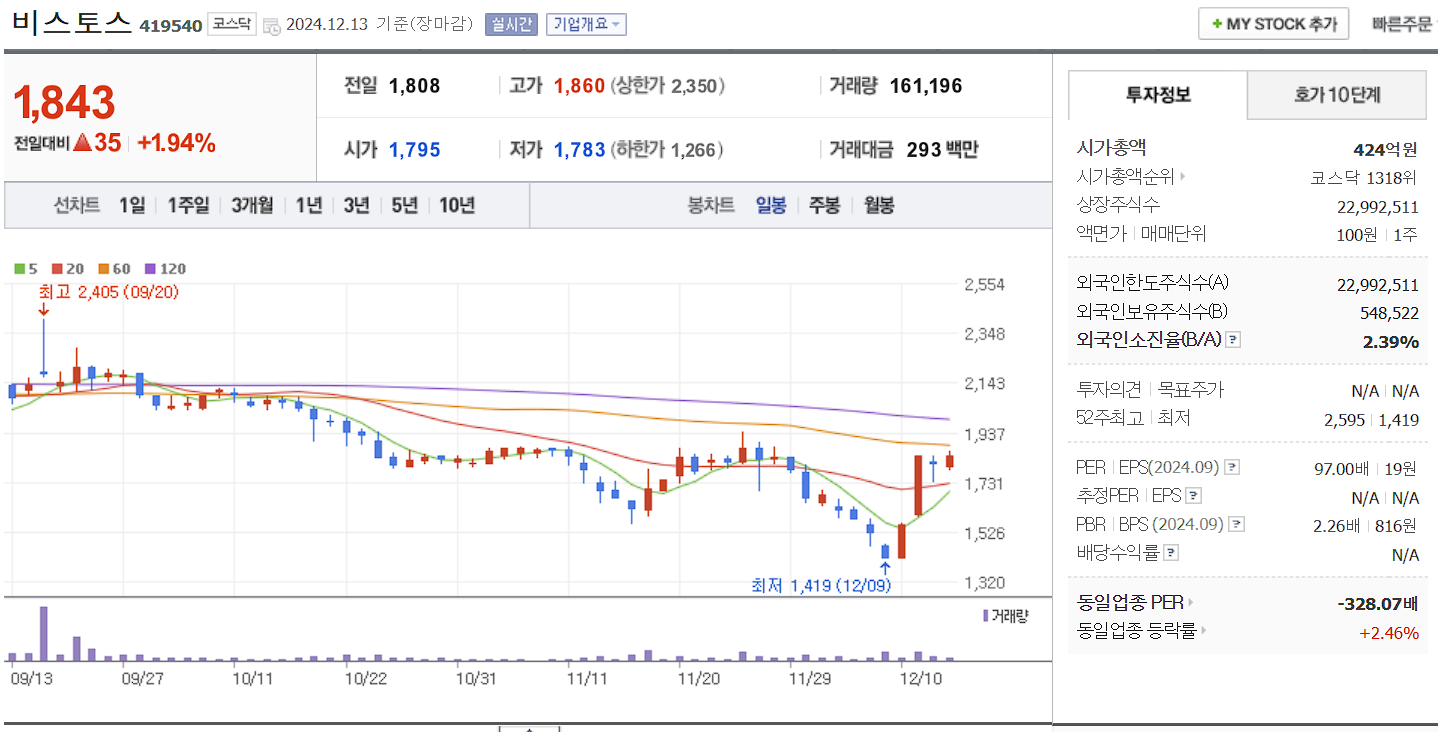Click the help icon next to BPS(2024.09)
The image size is (1438, 732).
(x=1235, y=523)
